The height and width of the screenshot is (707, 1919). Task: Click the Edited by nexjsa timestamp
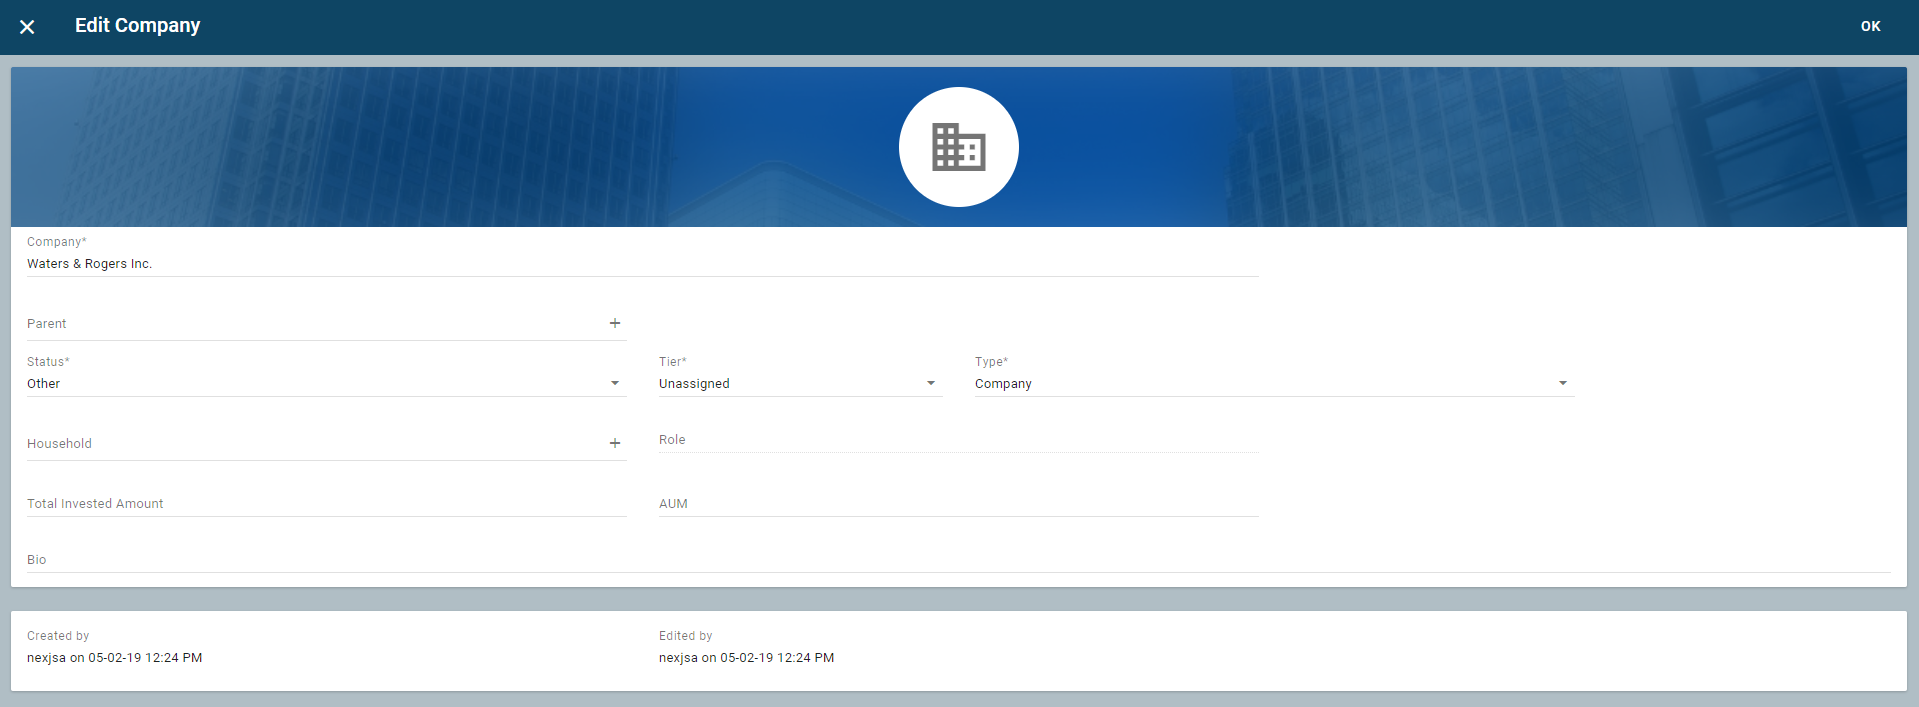[x=746, y=658]
